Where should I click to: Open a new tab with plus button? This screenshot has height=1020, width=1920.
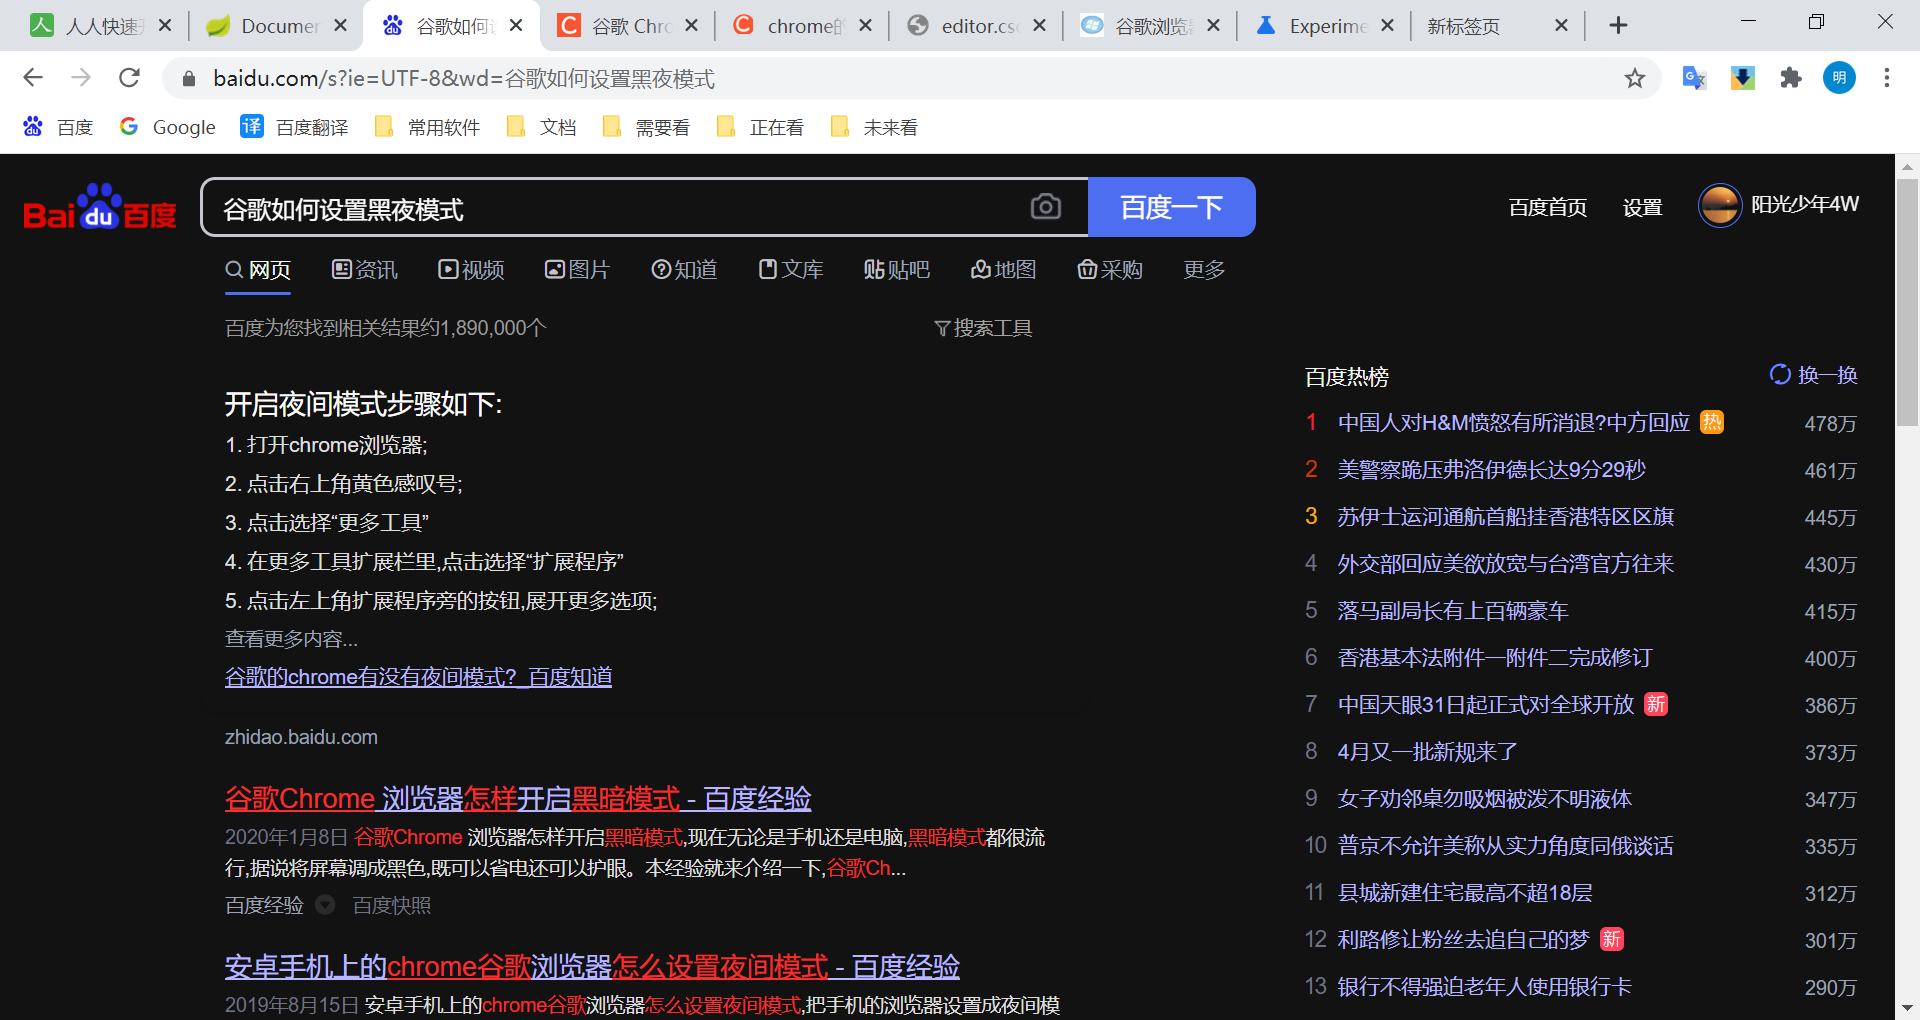(1618, 26)
